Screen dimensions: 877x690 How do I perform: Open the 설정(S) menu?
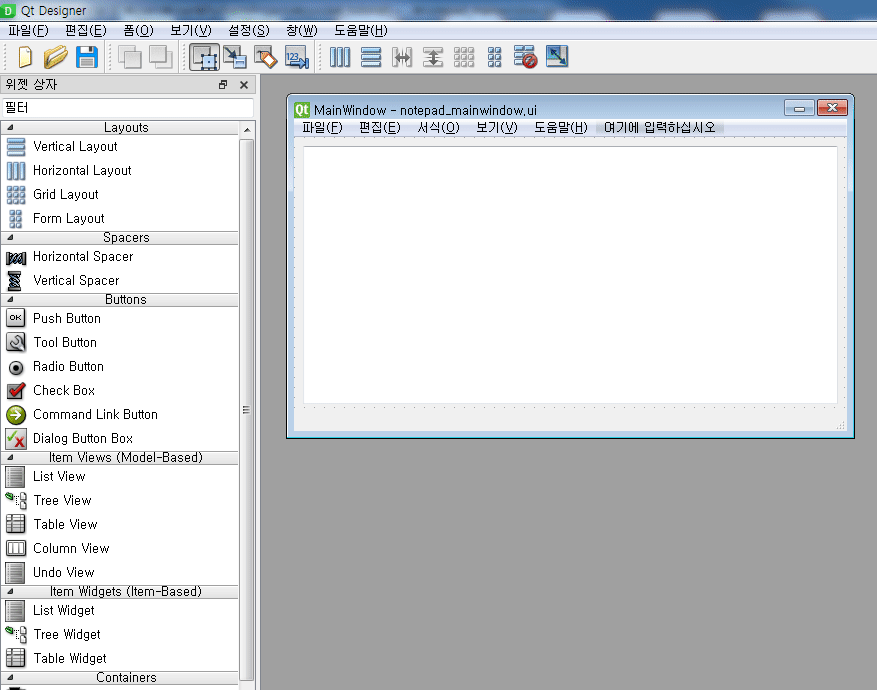click(x=249, y=31)
